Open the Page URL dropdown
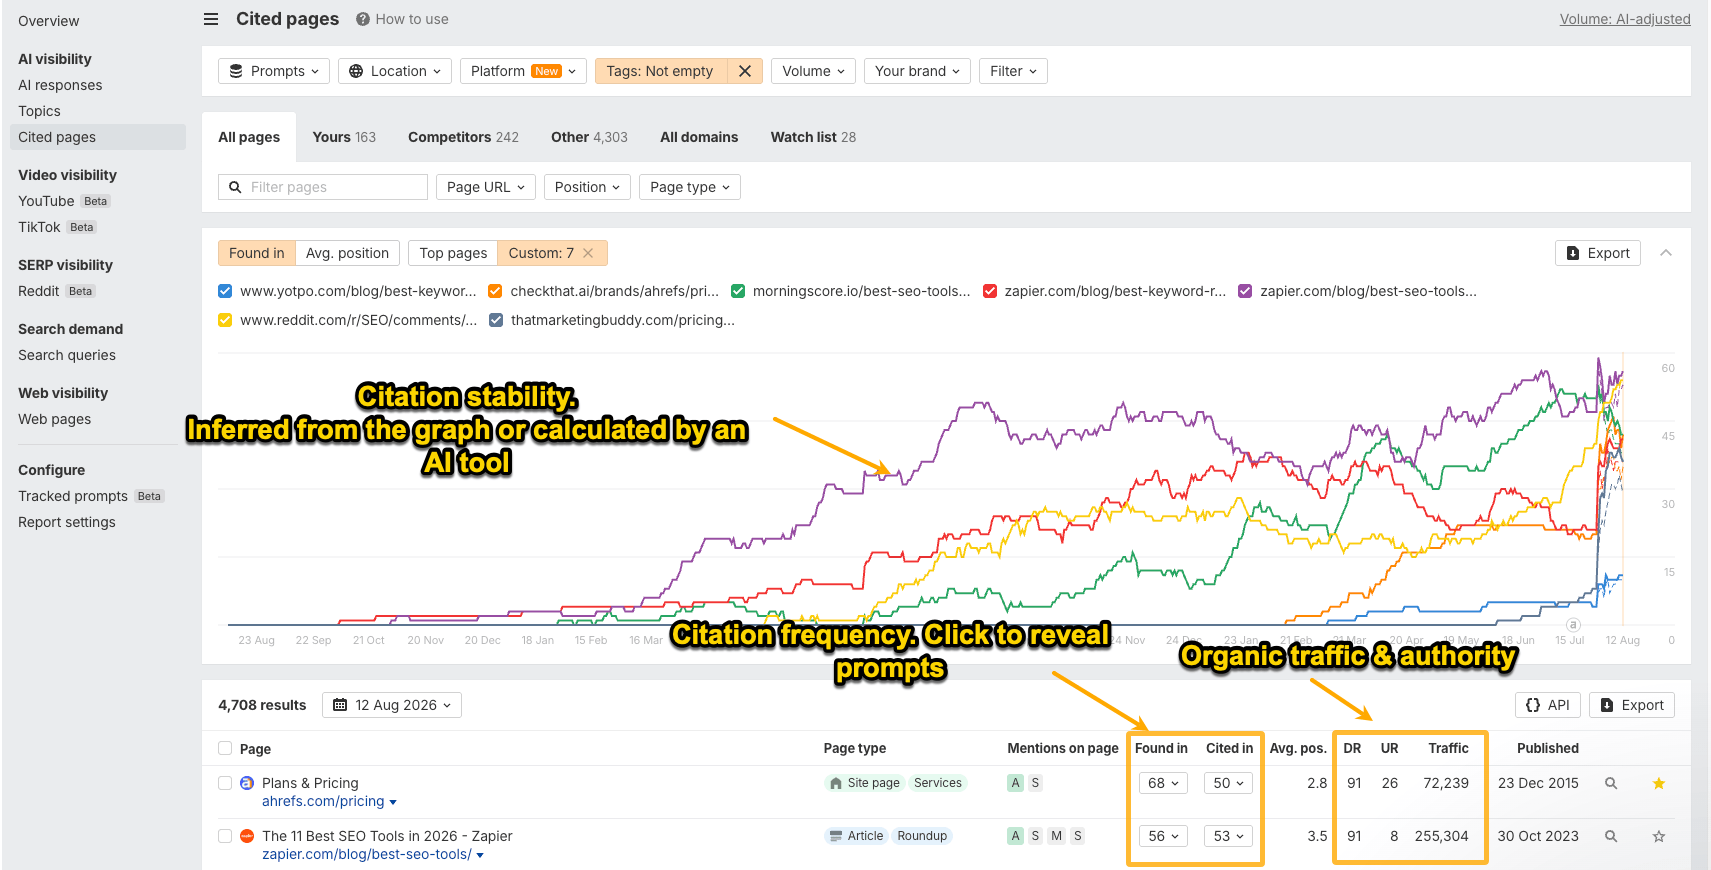Screen dimensions: 1711x870 coord(486,187)
